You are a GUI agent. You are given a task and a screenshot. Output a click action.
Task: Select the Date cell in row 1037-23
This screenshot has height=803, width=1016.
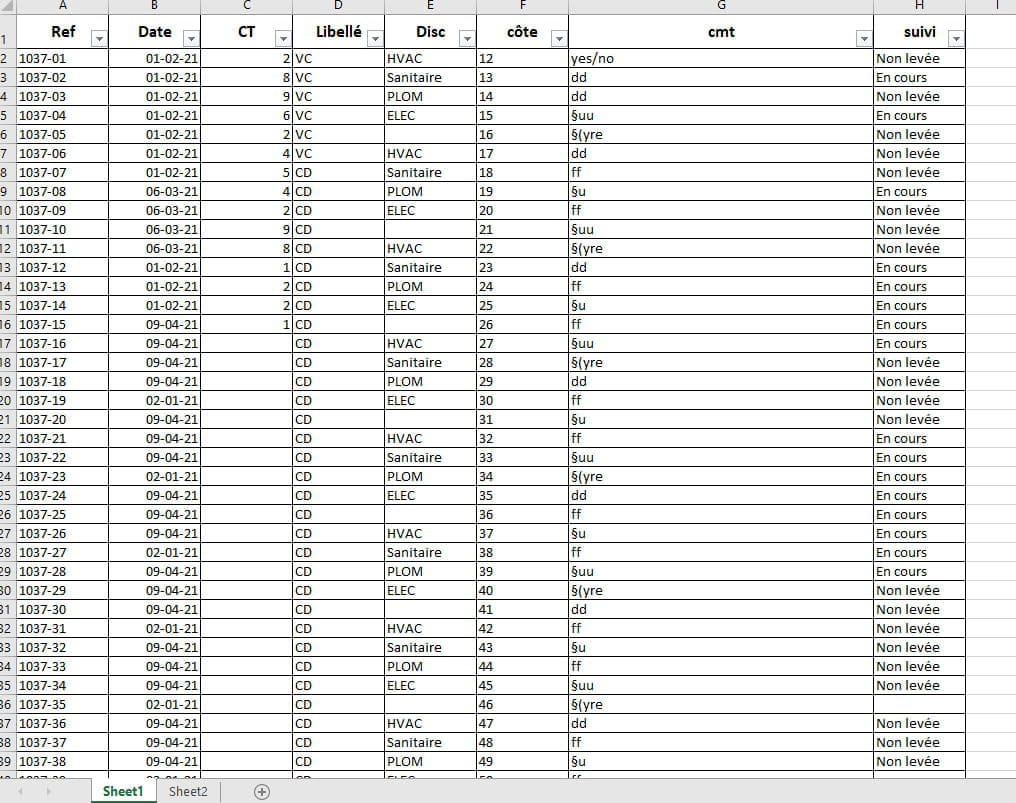click(x=154, y=476)
